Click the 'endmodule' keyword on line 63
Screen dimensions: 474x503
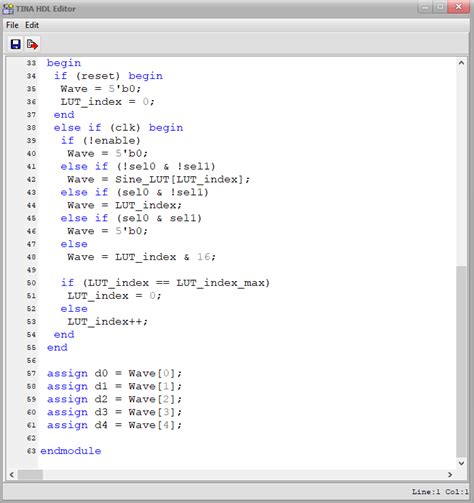(71, 451)
